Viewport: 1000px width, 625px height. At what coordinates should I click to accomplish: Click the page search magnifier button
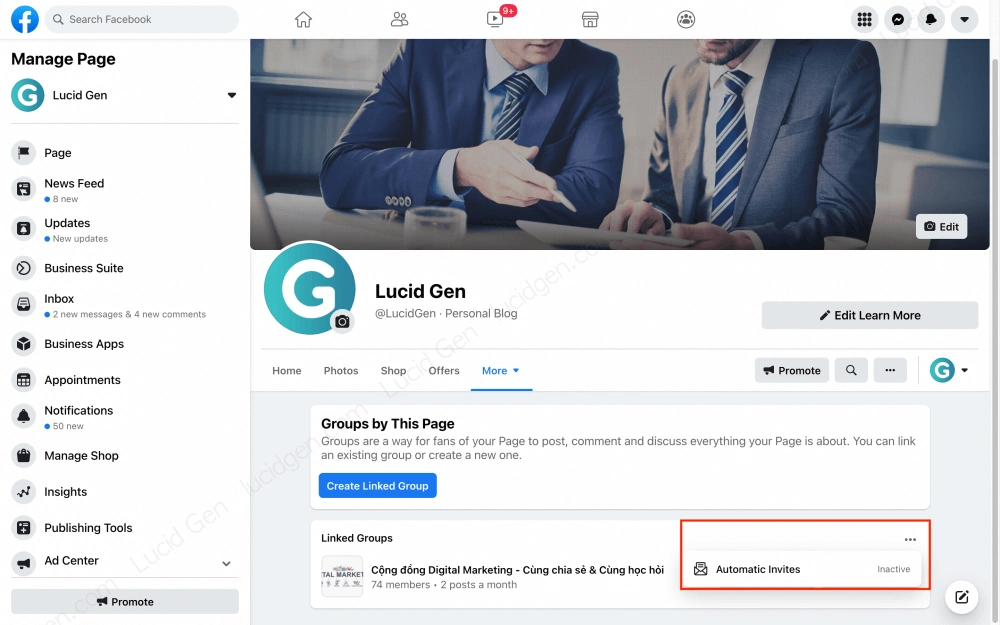point(851,370)
